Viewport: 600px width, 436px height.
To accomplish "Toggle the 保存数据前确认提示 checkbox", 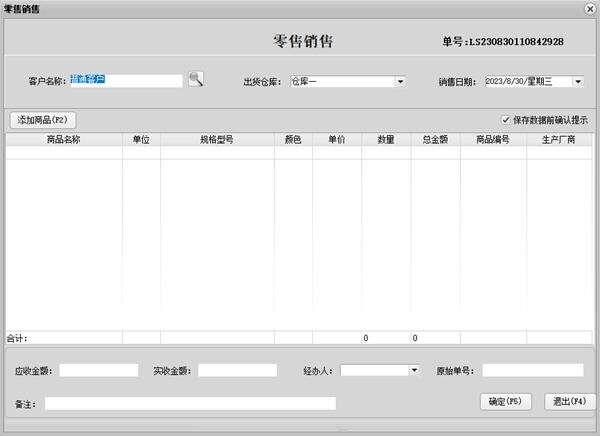I will (x=508, y=119).
